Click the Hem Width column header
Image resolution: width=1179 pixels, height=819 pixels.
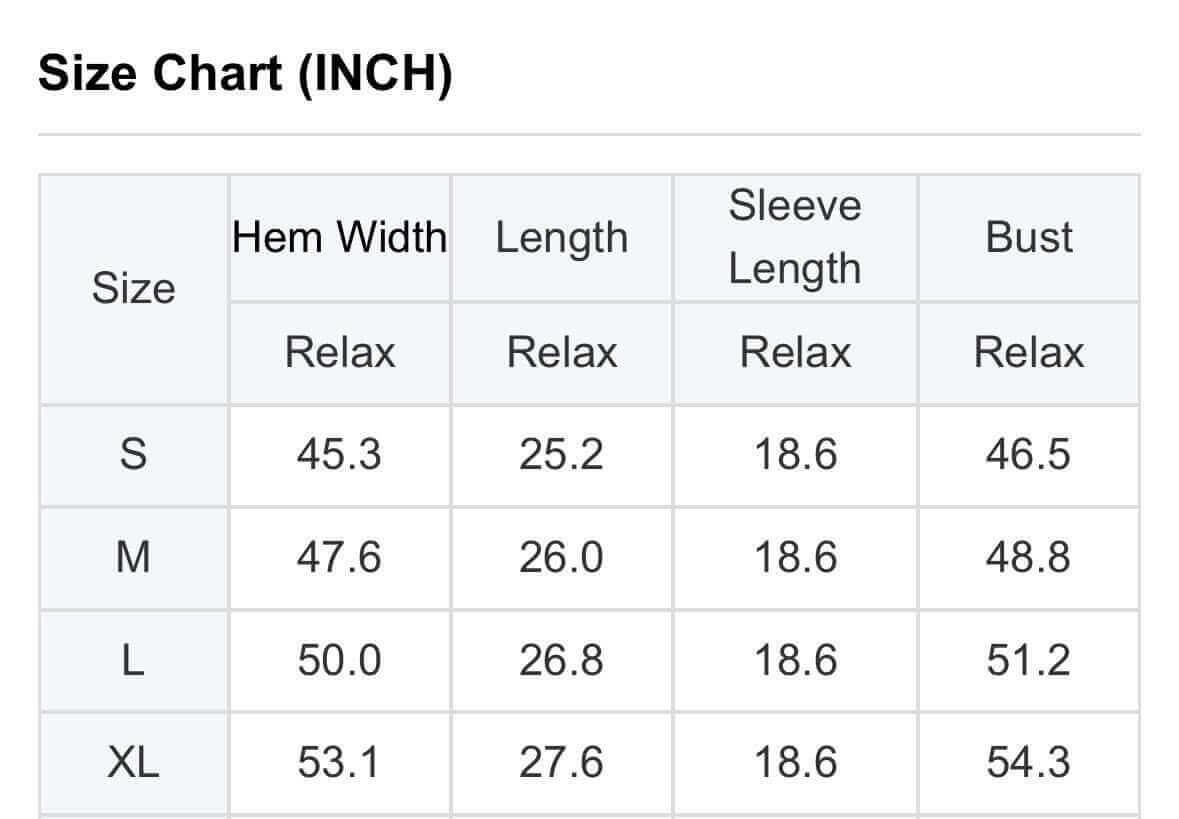coord(340,238)
